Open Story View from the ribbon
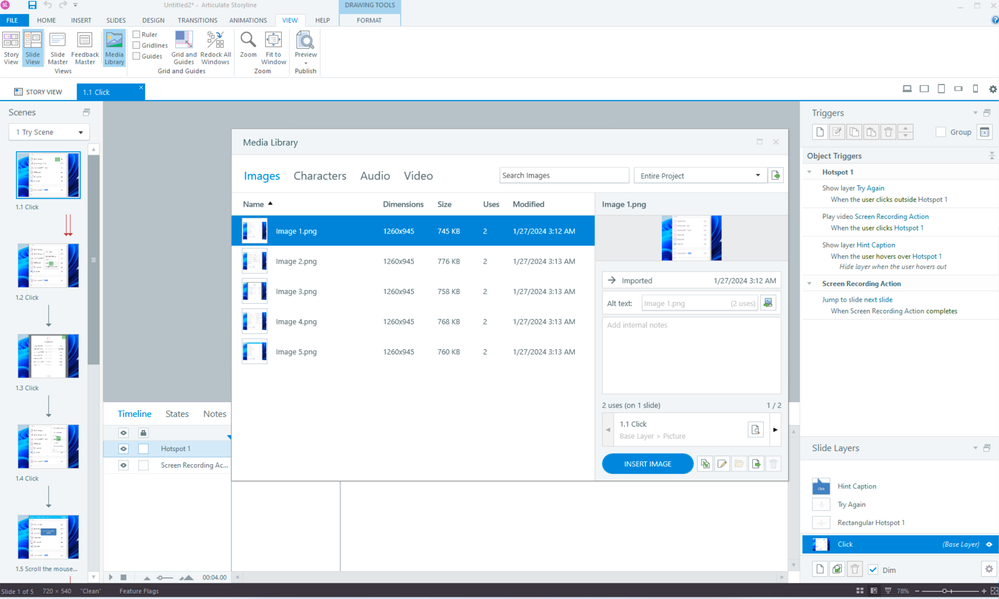The height and width of the screenshot is (599, 999). coord(11,47)
